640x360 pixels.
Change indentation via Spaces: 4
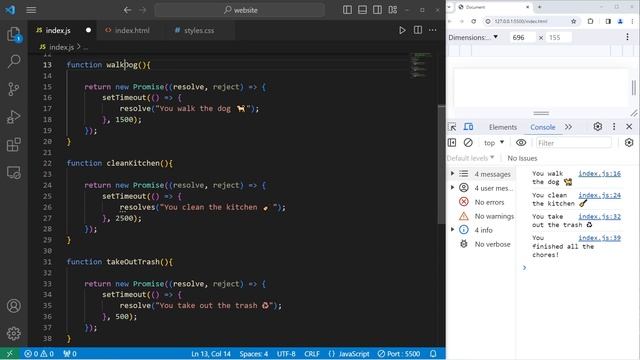253,353
